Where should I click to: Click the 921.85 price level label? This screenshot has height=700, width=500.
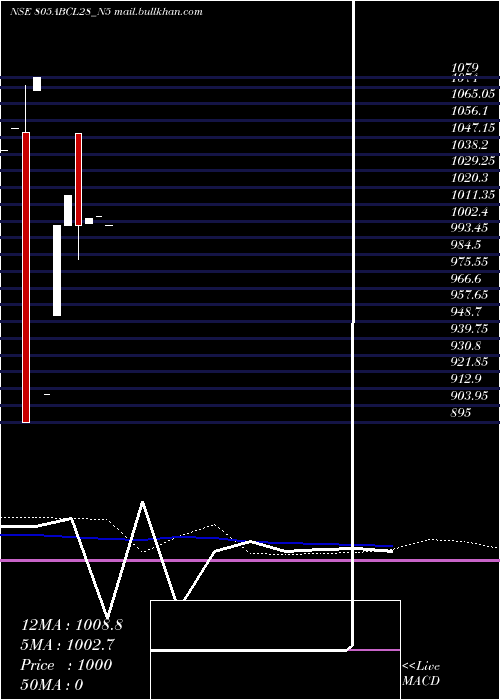point(469,362)
